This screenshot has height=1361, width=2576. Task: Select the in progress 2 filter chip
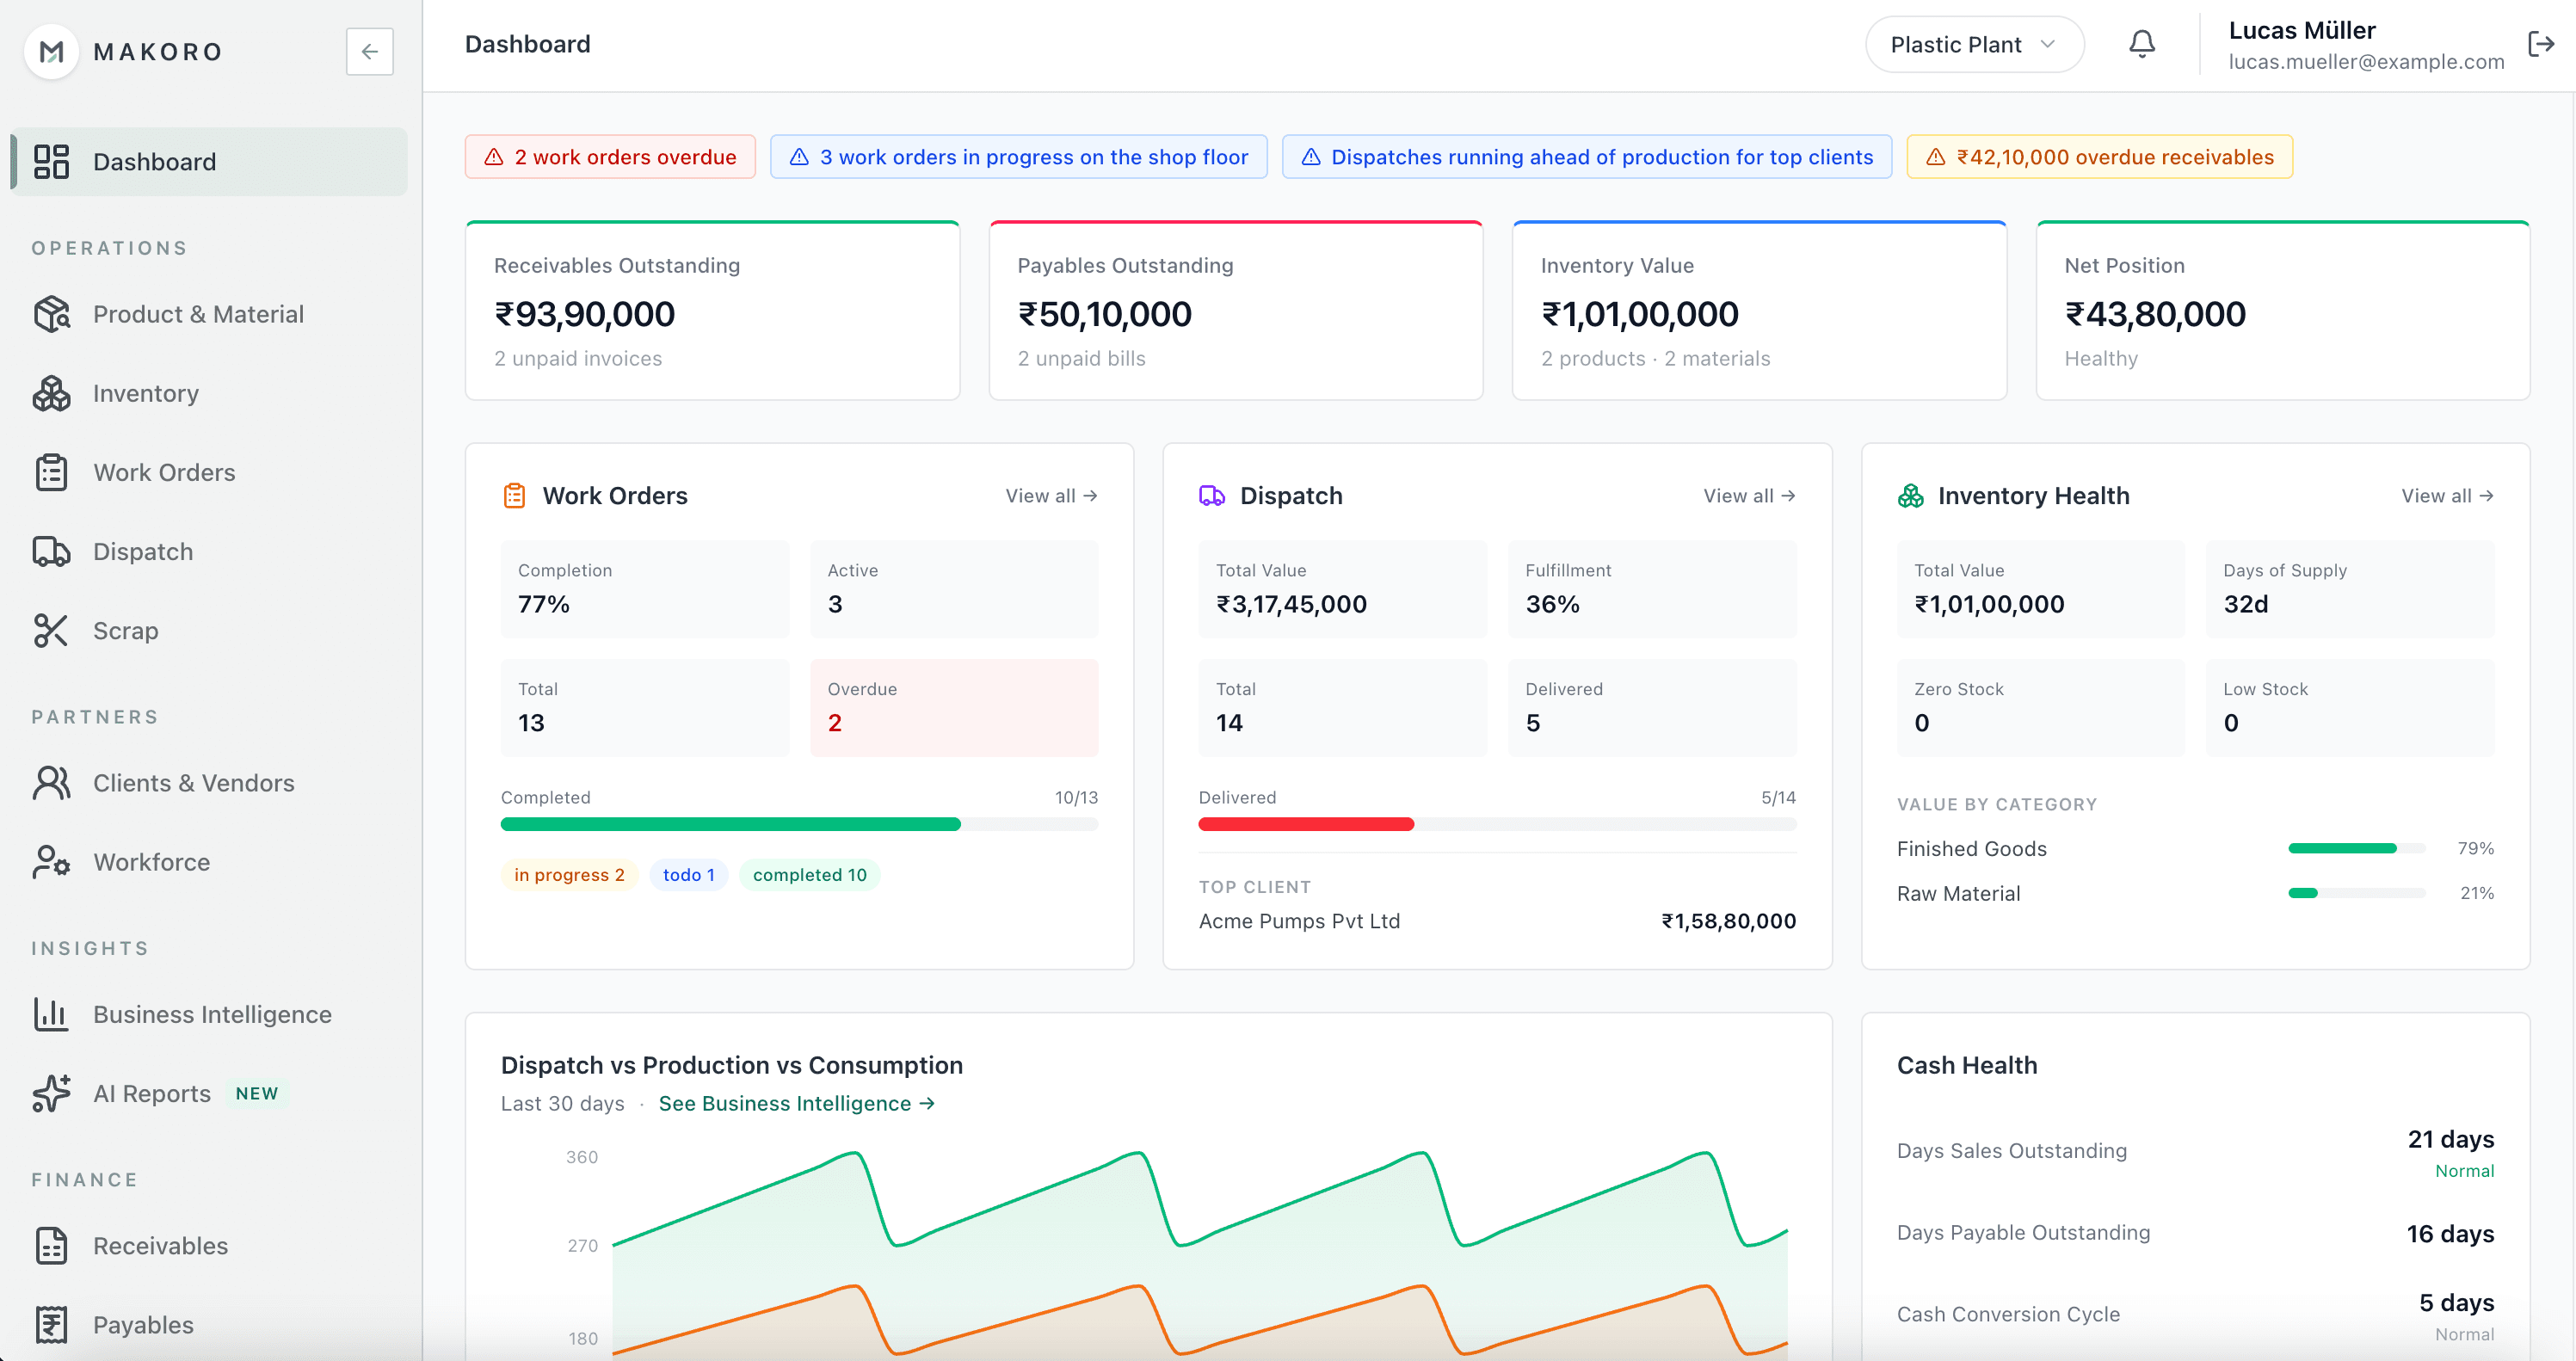tap(568, 874)
